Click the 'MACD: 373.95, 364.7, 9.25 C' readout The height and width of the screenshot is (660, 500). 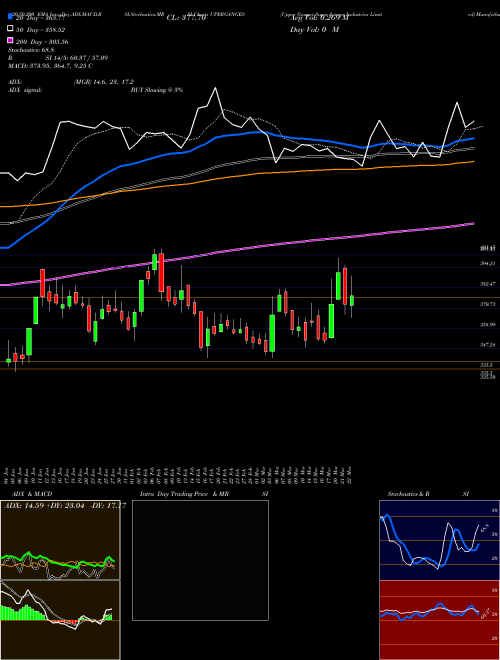[50, 66]
